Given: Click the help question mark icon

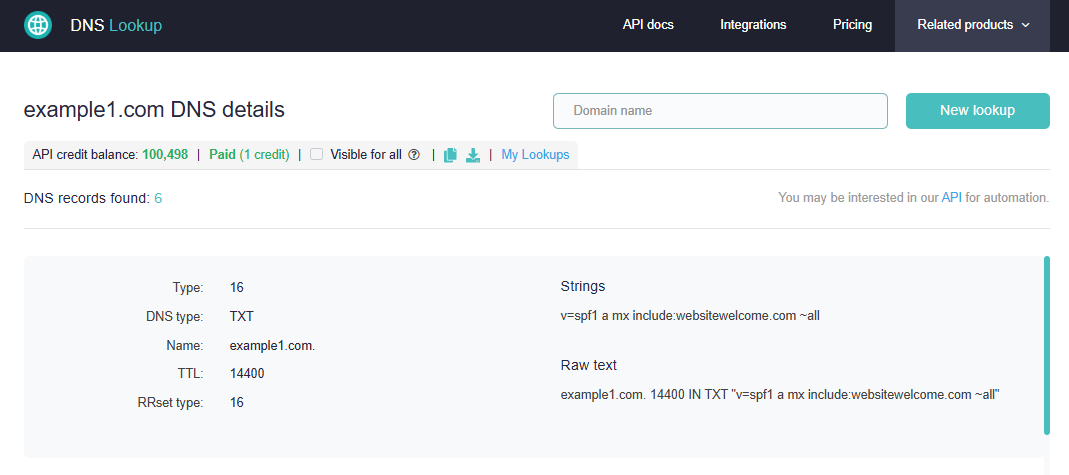Looking at the screenshot, I should [x=414, y=155].
